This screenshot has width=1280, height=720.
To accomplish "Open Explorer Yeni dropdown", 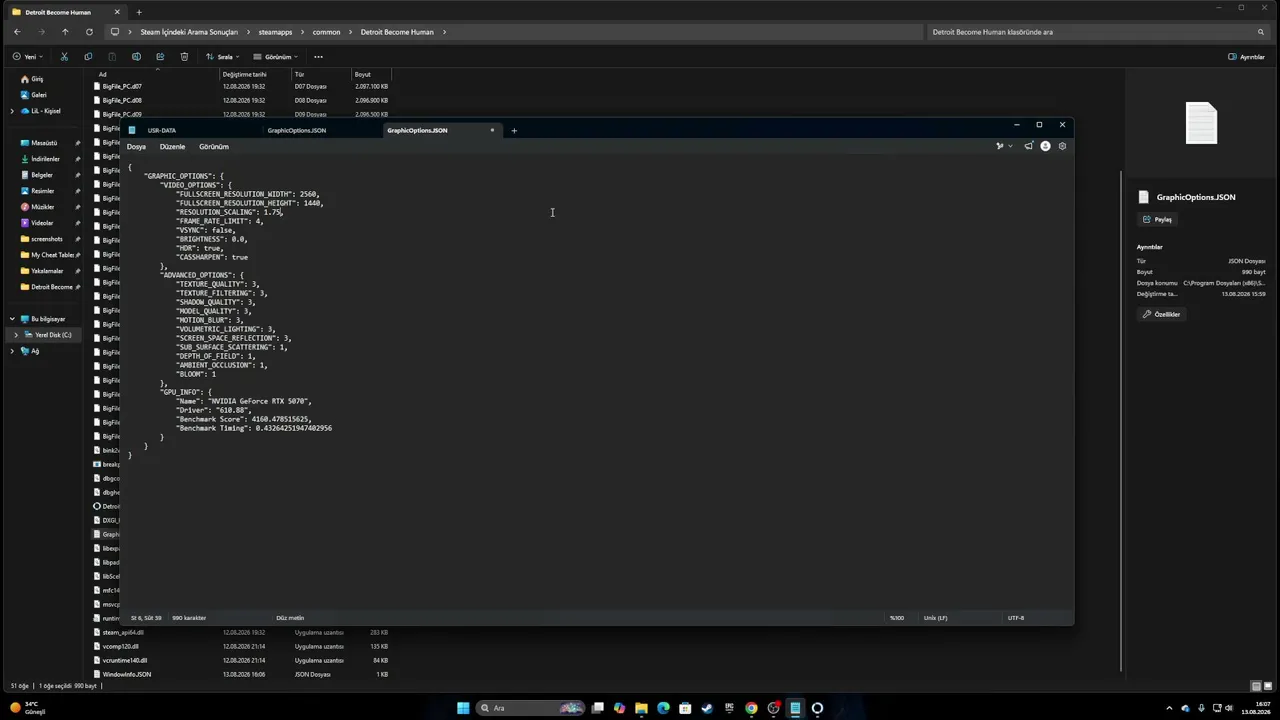I will (x=28, y=57).
